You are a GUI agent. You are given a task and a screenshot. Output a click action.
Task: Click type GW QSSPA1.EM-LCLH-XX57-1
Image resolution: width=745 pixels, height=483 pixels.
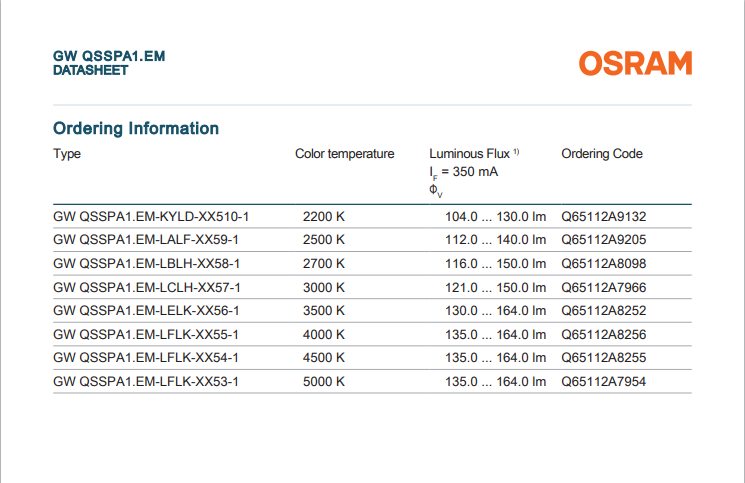click(147, 287)
